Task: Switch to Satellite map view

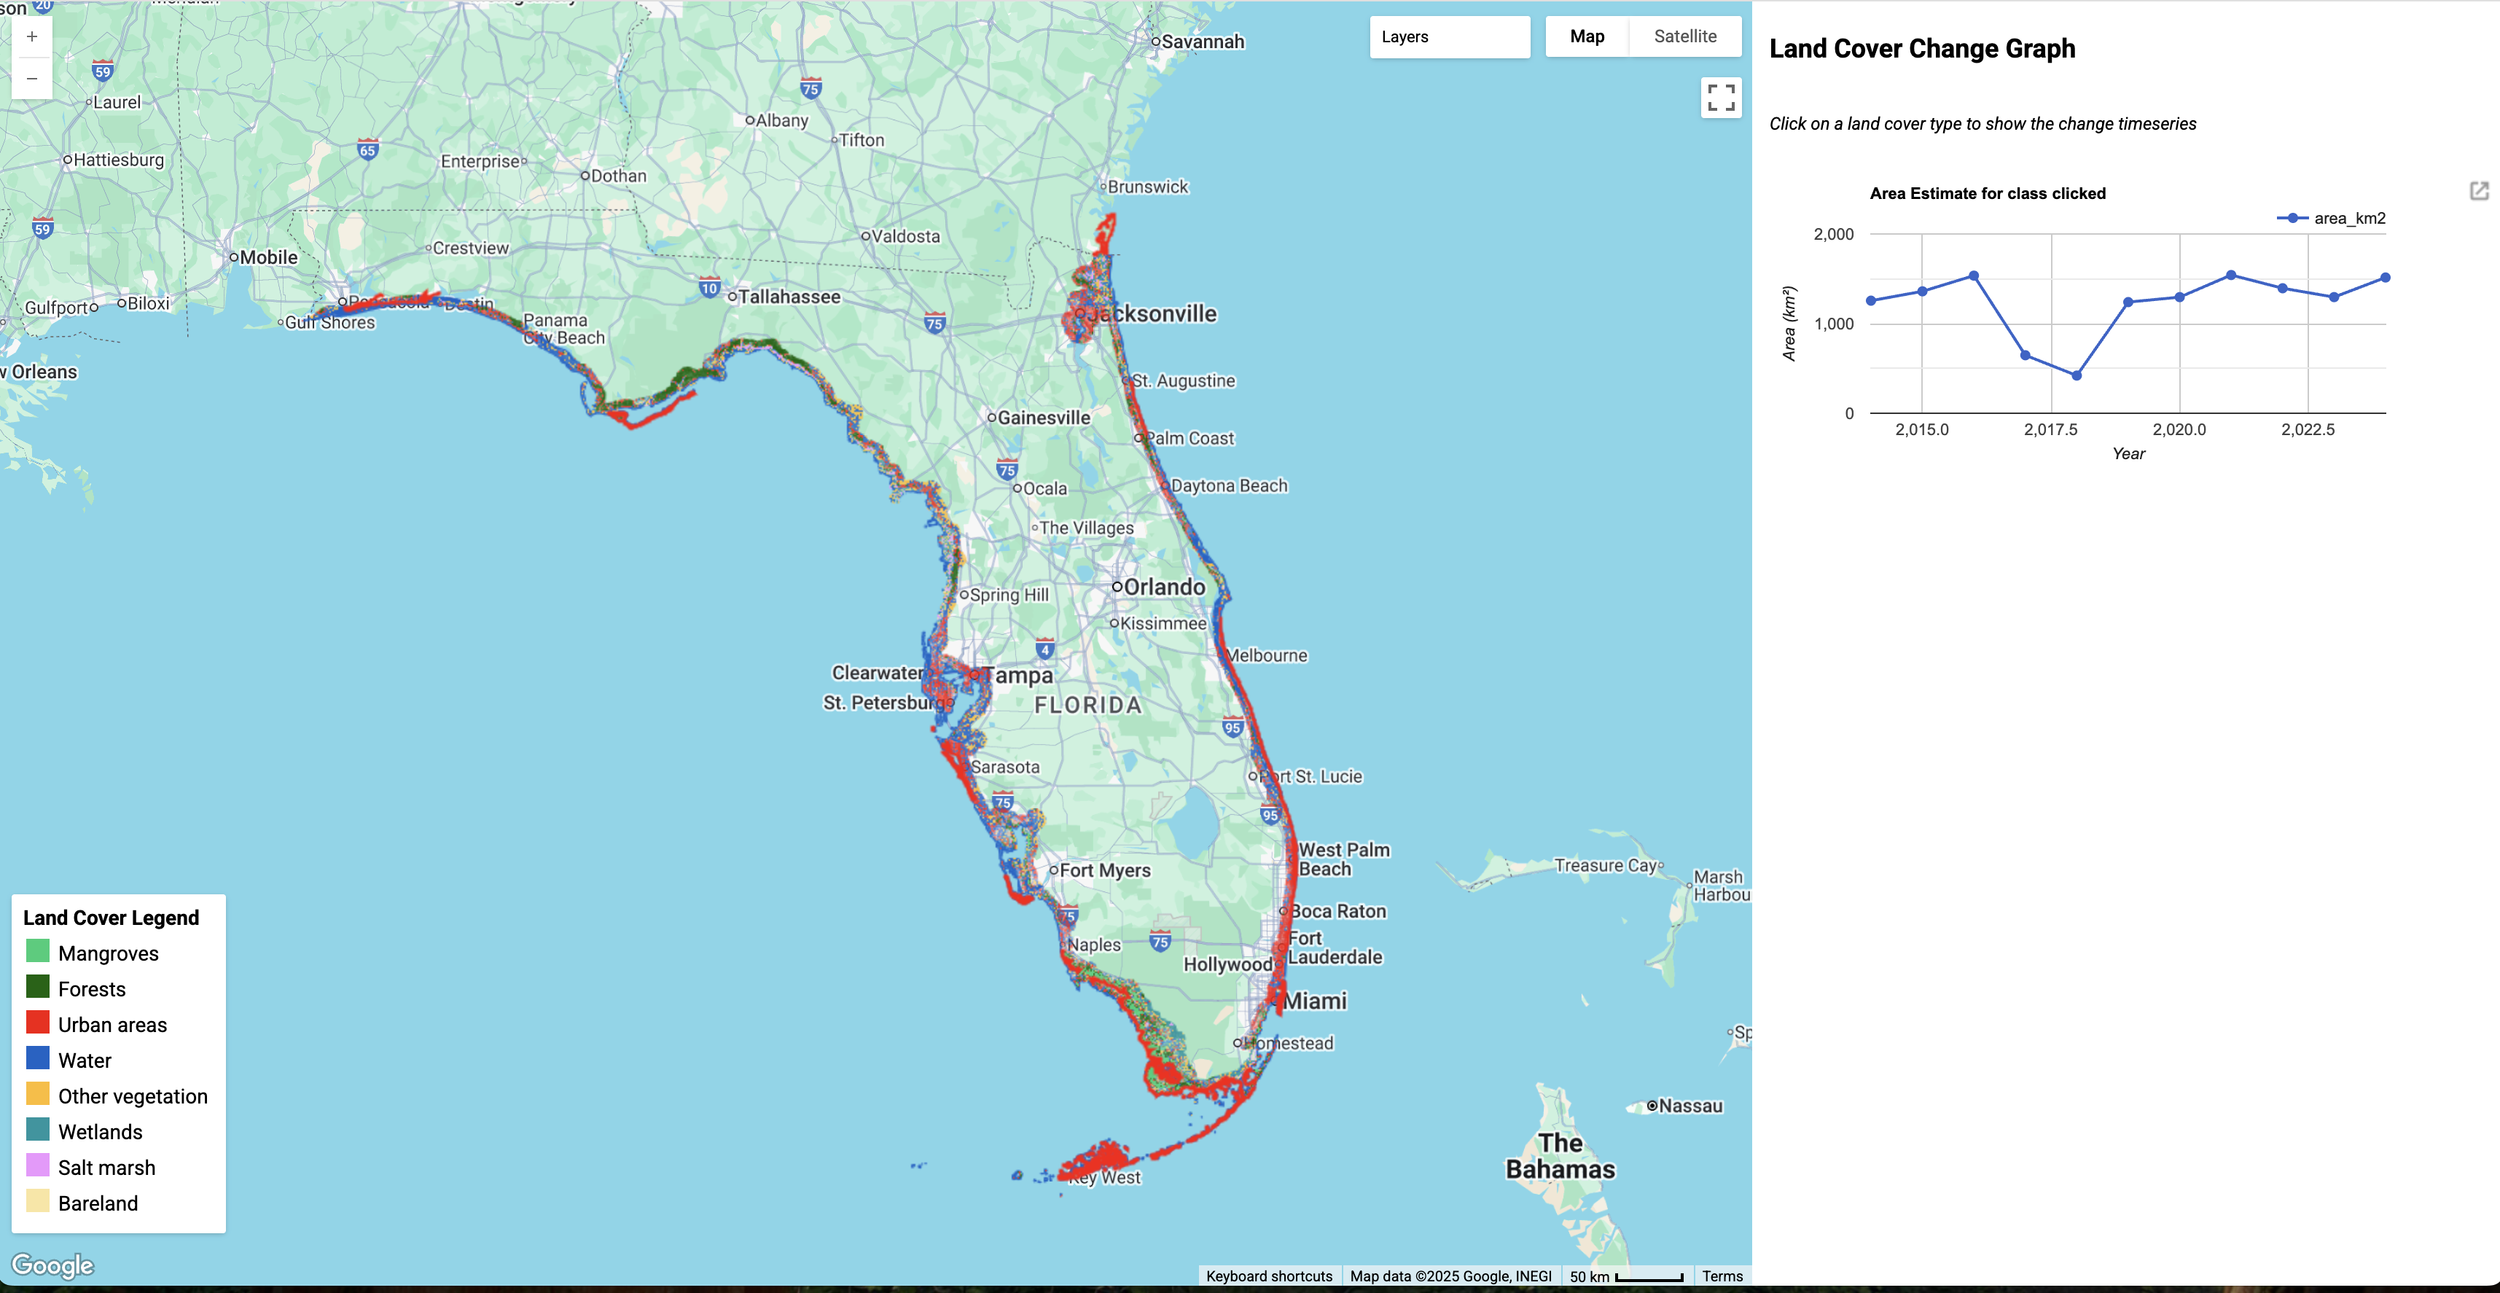Action: [x=1685, y=37]
